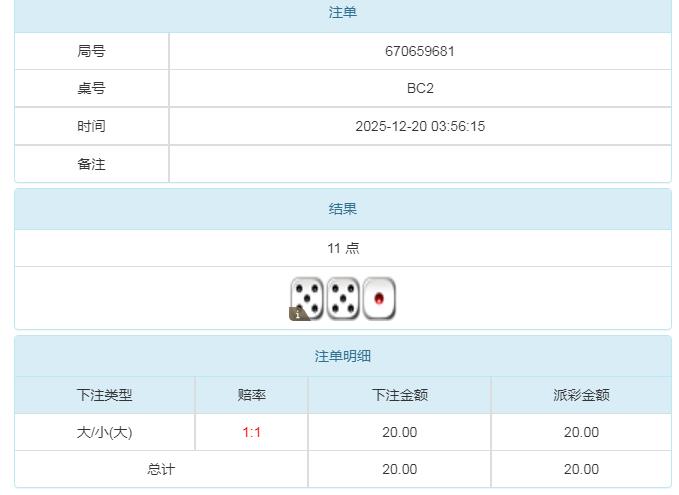This screenshot has height=495, width=679.
Task: Click the timestamp 2025-12-20 03:56:15
Action: click(x=420, y=126)
